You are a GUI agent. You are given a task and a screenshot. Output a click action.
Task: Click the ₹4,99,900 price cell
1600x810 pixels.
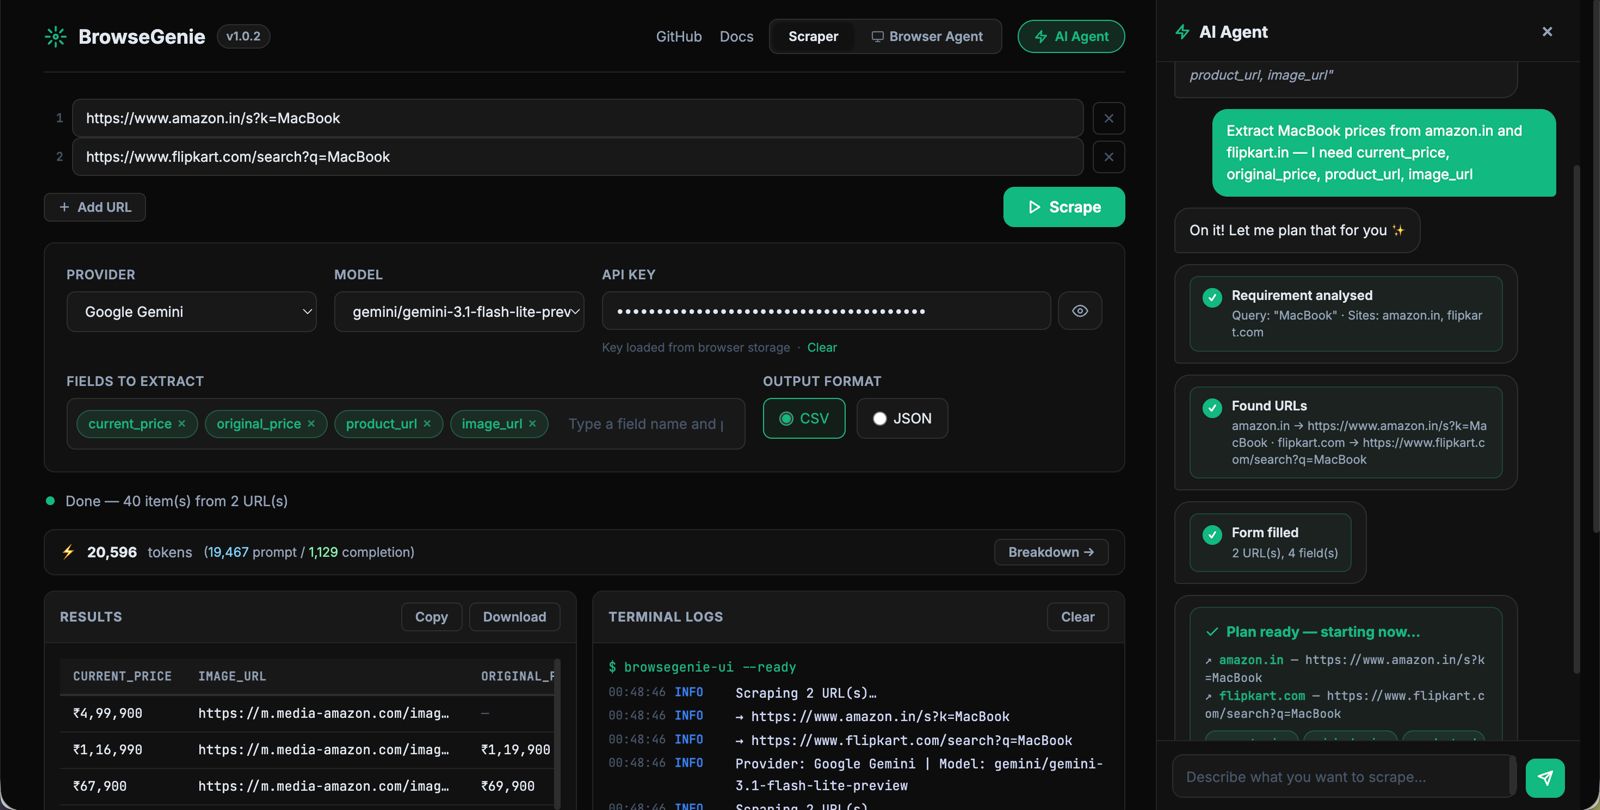tap(108, 714)
